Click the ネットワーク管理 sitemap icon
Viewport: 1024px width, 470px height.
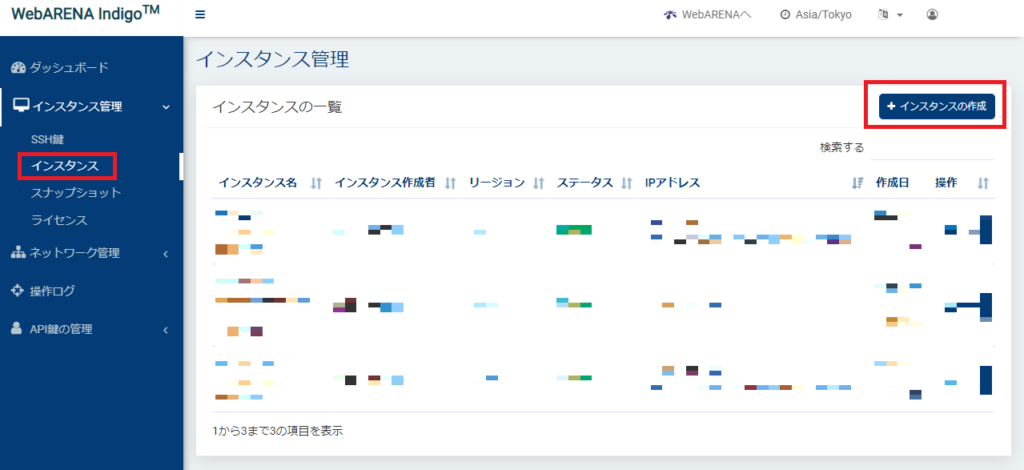click(18, 253)
